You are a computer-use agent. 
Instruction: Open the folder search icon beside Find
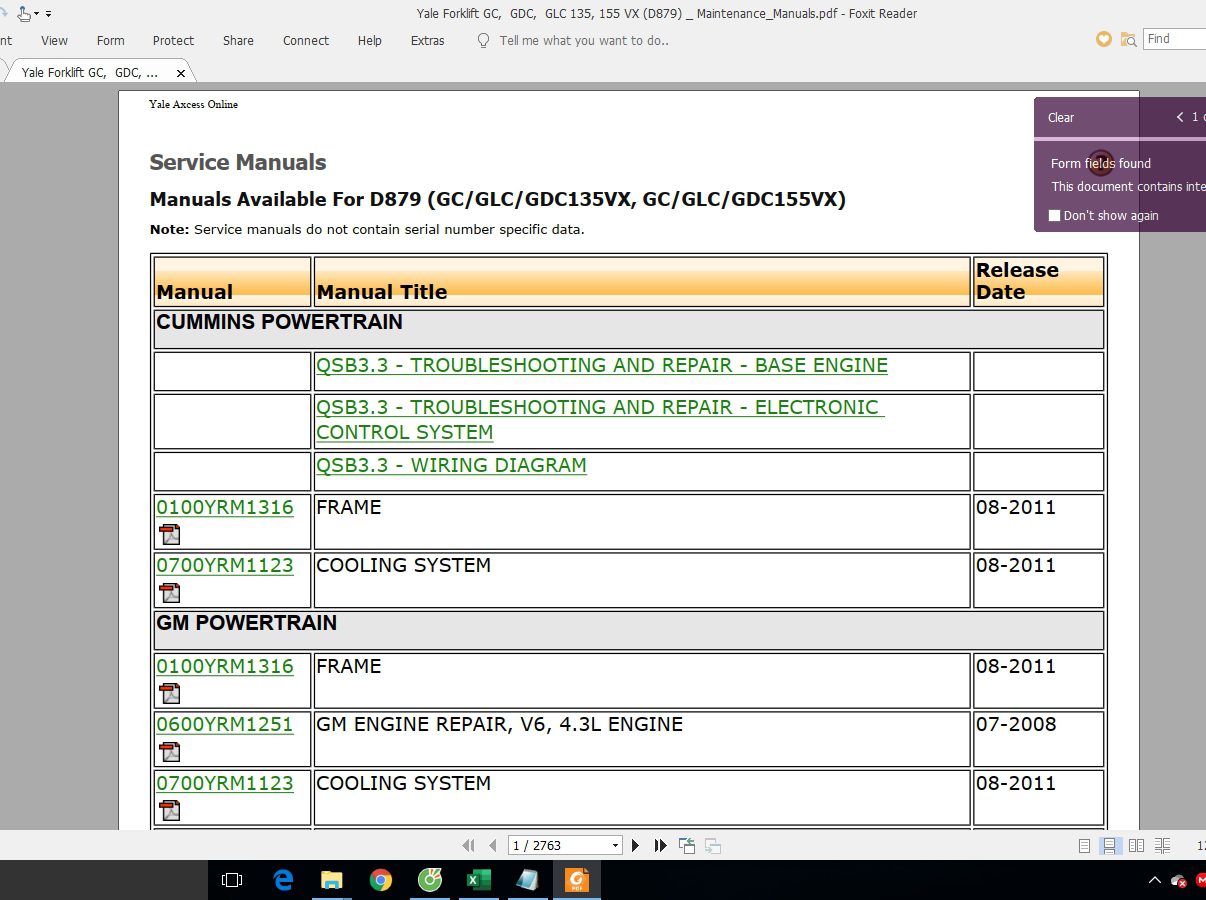coord(1128,40)
